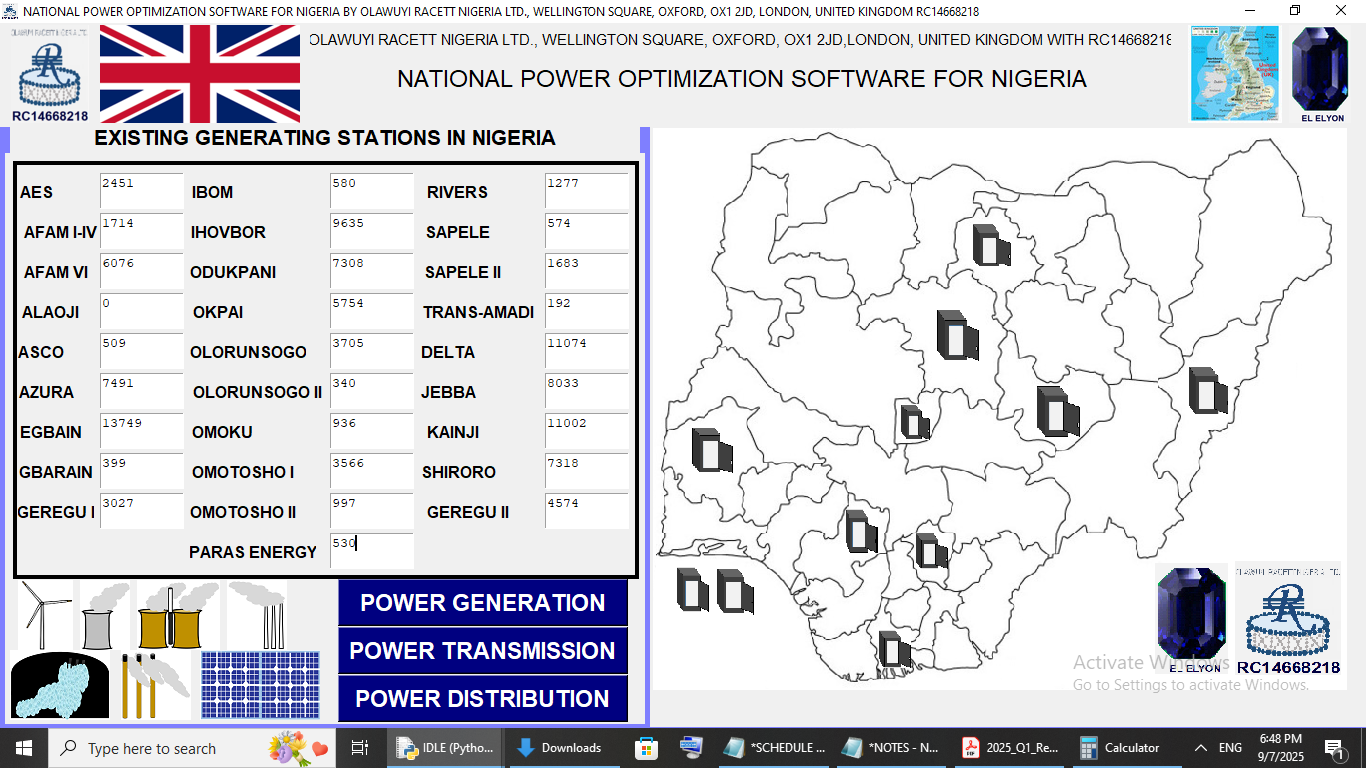
Task: Click the top-right El Elyon gemstone icon
Action: [1321, 72]
